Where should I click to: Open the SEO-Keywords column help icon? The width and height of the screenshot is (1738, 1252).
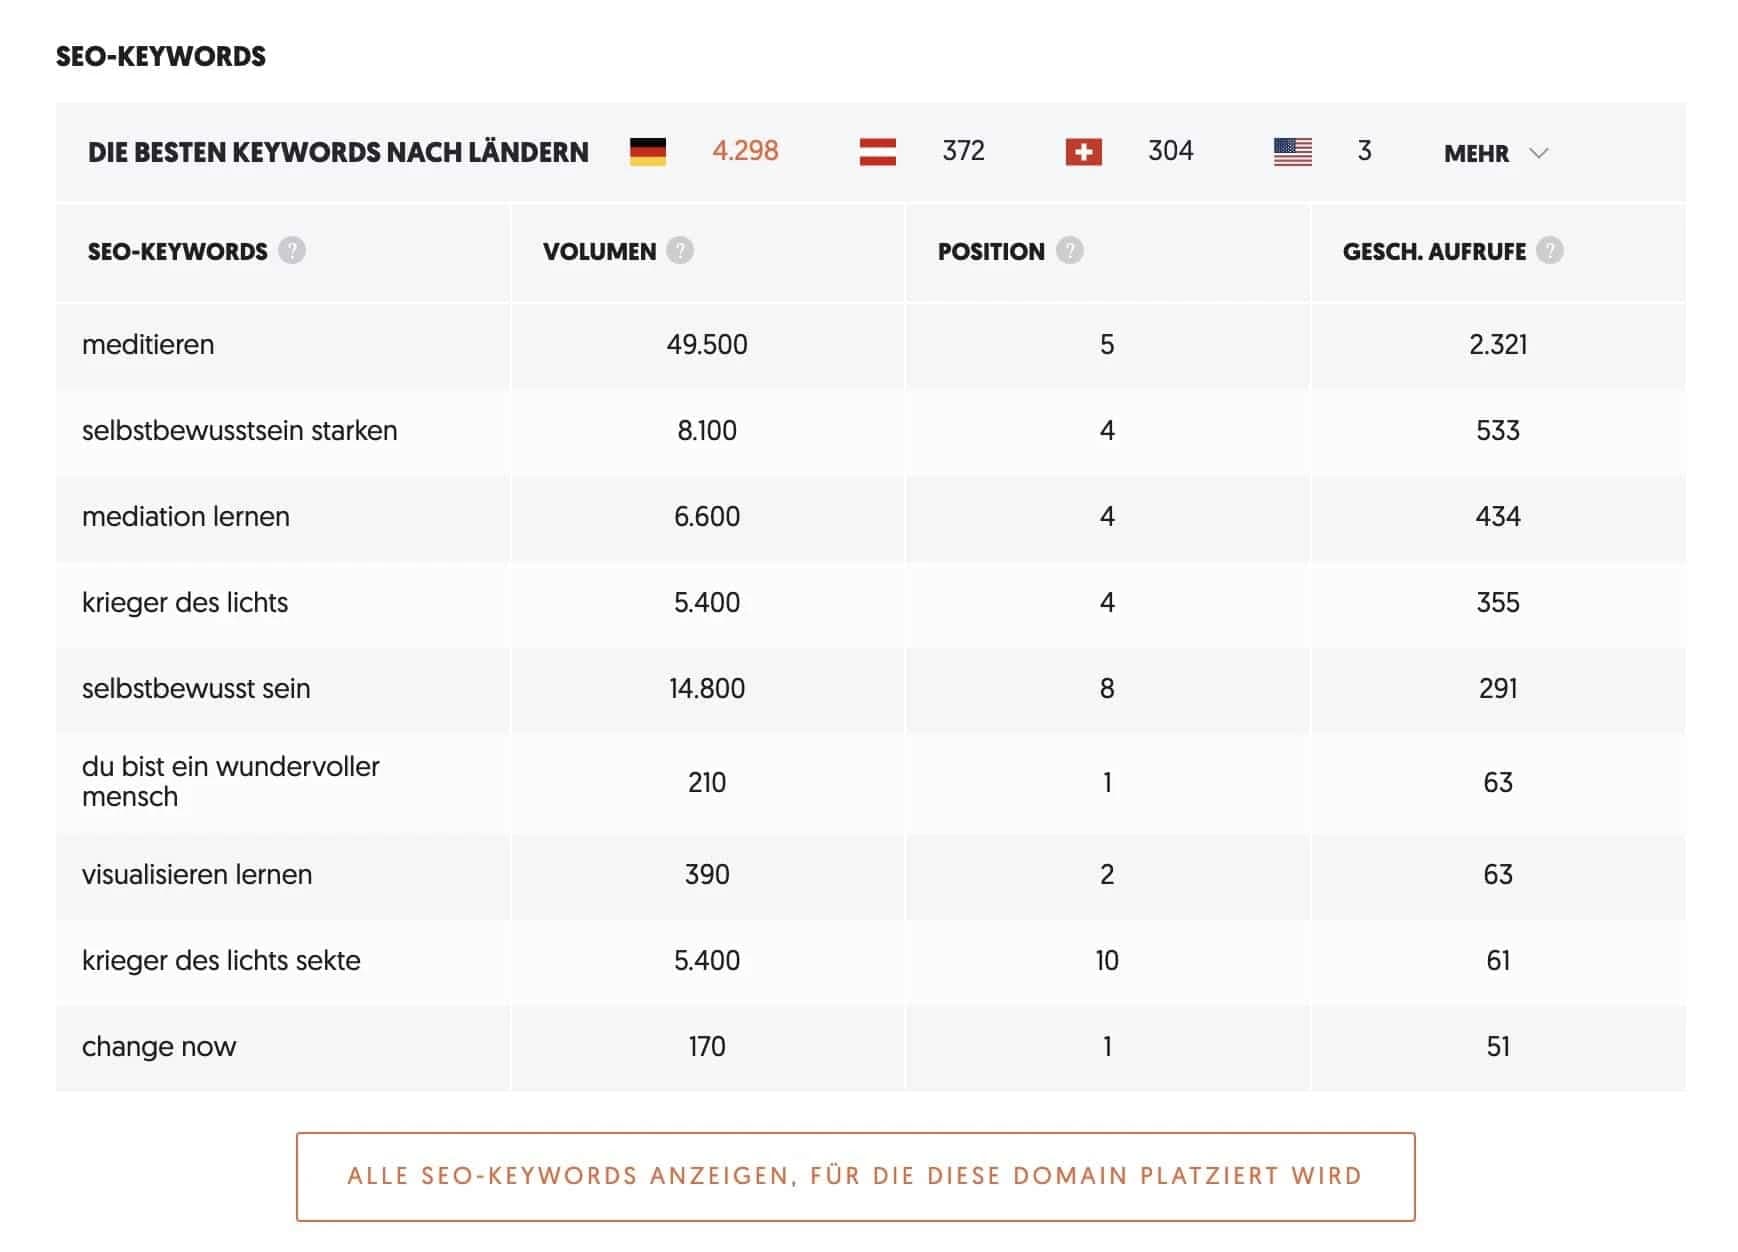click(290, 251)
